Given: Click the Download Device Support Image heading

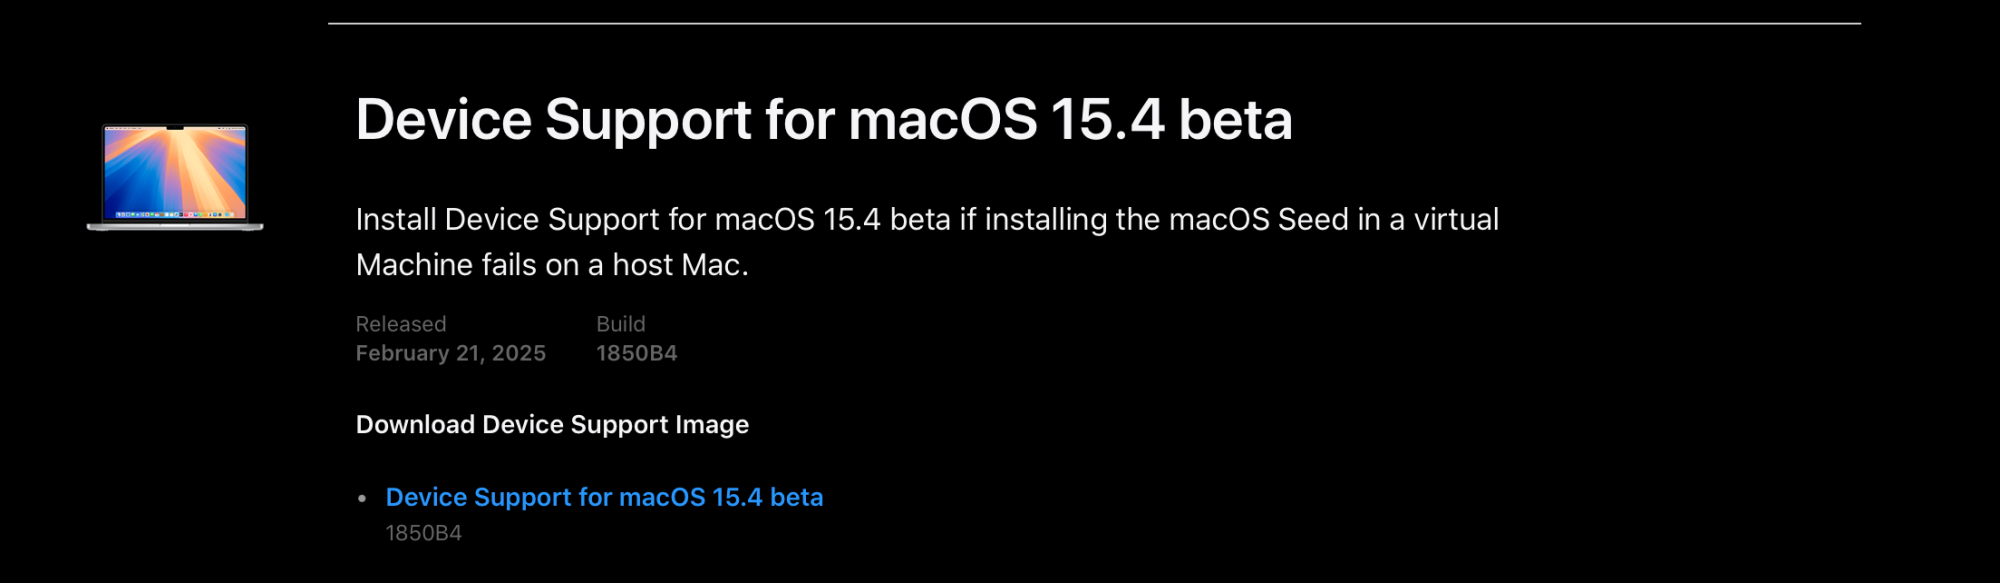Looking at the screenshot, I should coord(552,425).
